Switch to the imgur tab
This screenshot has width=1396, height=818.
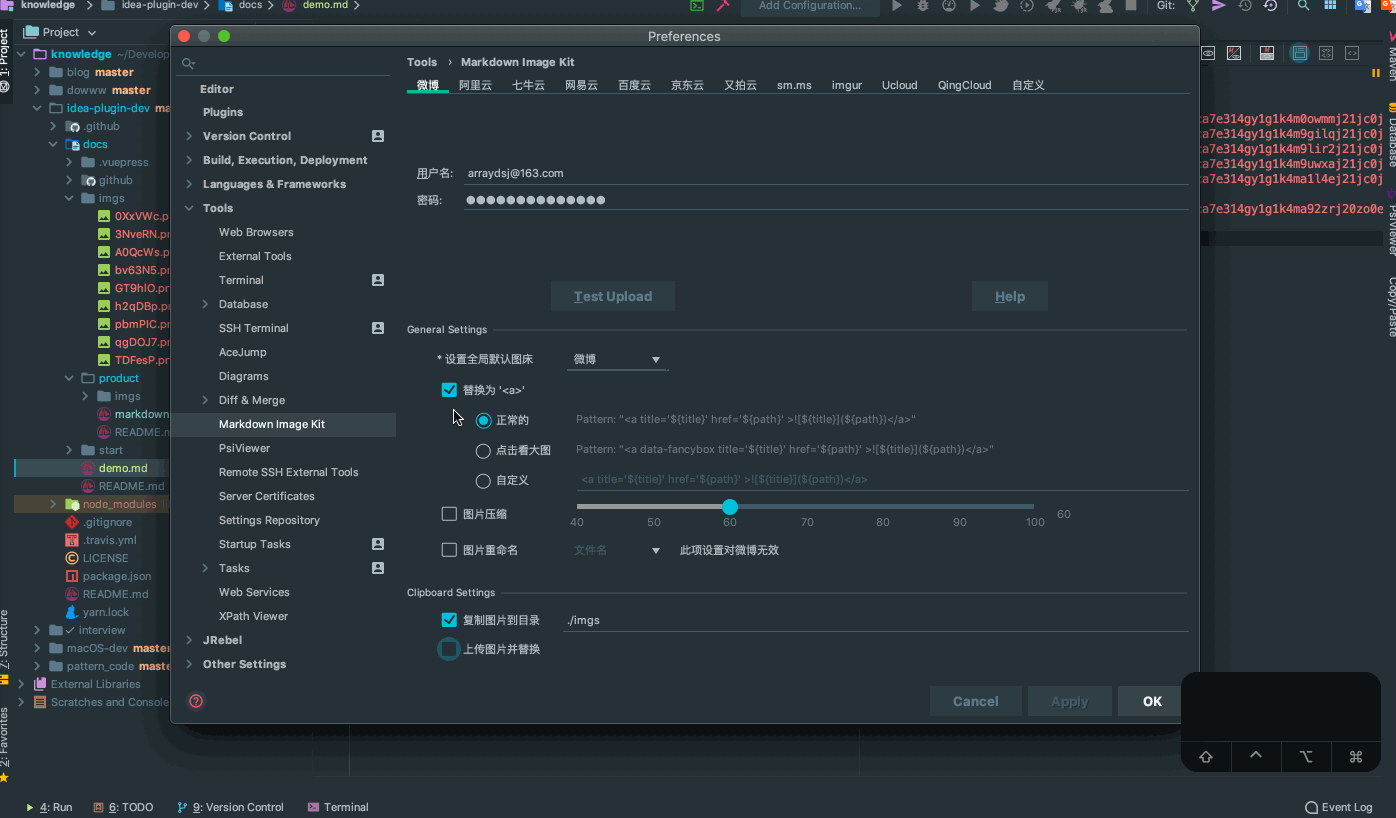(846, 85)
